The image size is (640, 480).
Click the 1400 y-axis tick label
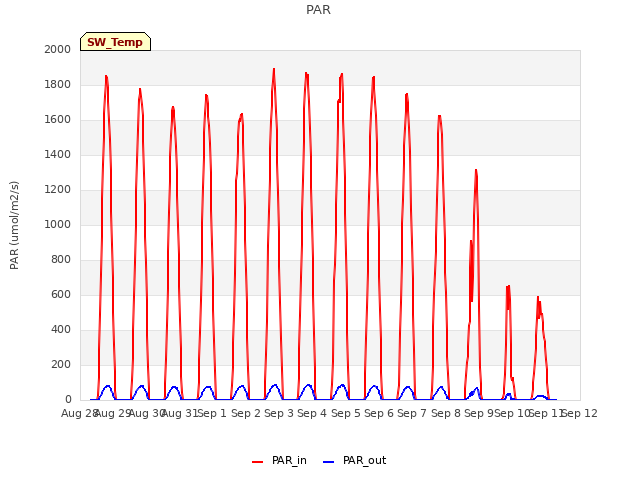click(58, 155)
